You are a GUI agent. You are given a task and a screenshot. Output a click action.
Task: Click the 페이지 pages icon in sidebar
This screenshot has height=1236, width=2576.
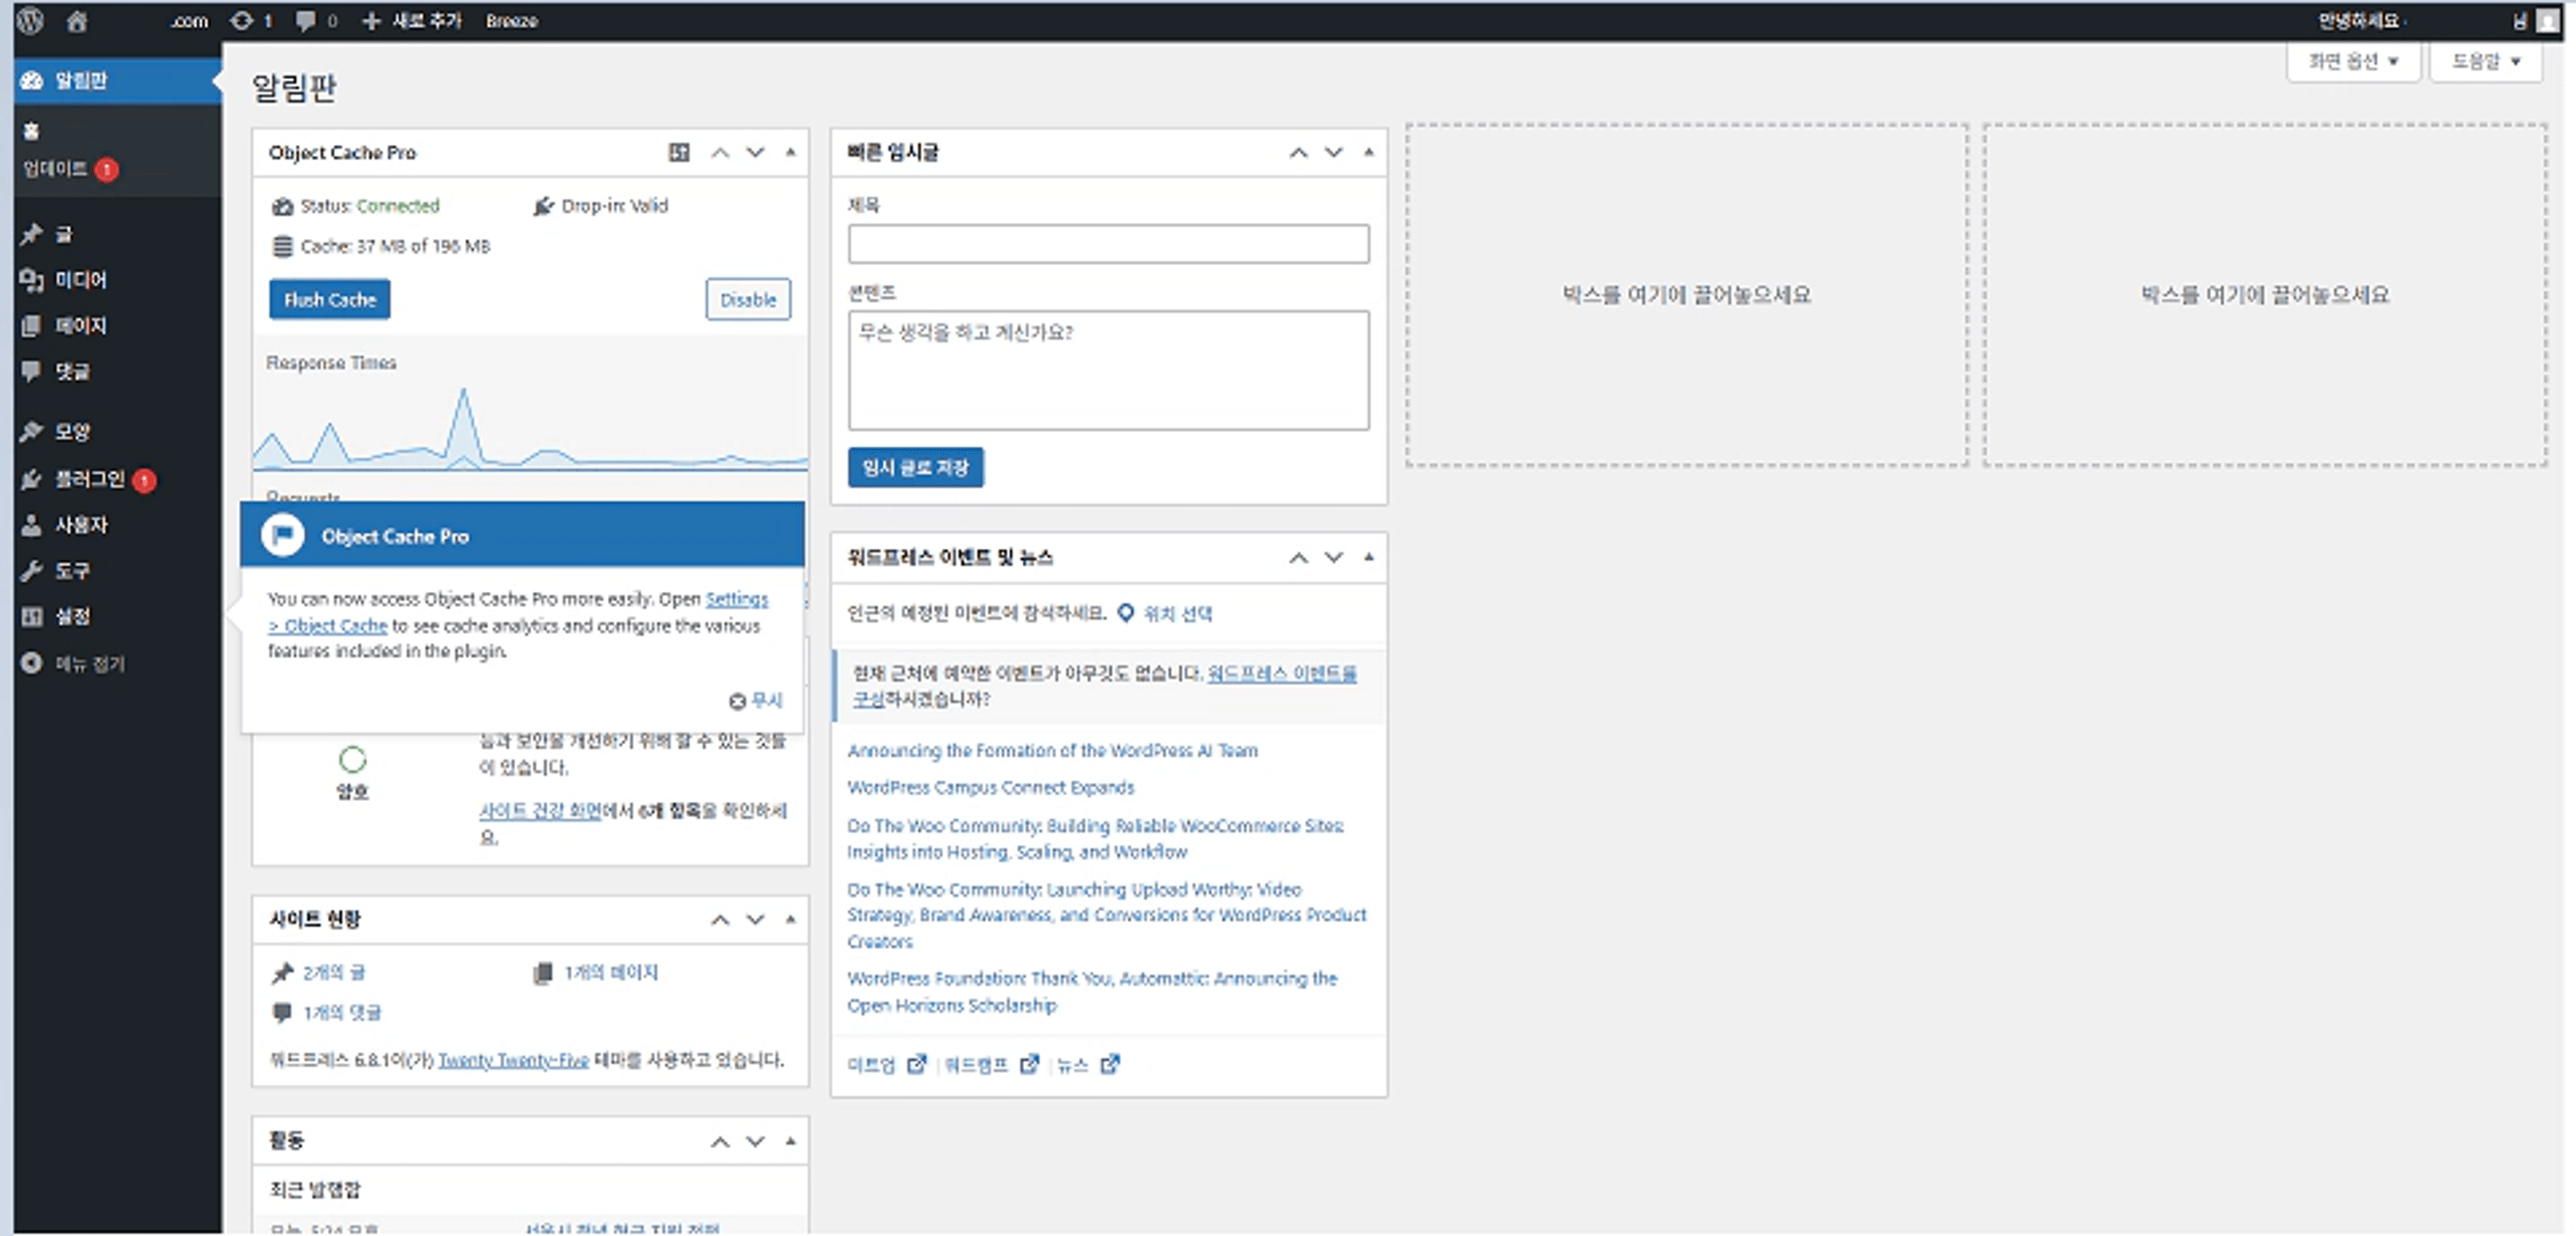coord(32,325)
